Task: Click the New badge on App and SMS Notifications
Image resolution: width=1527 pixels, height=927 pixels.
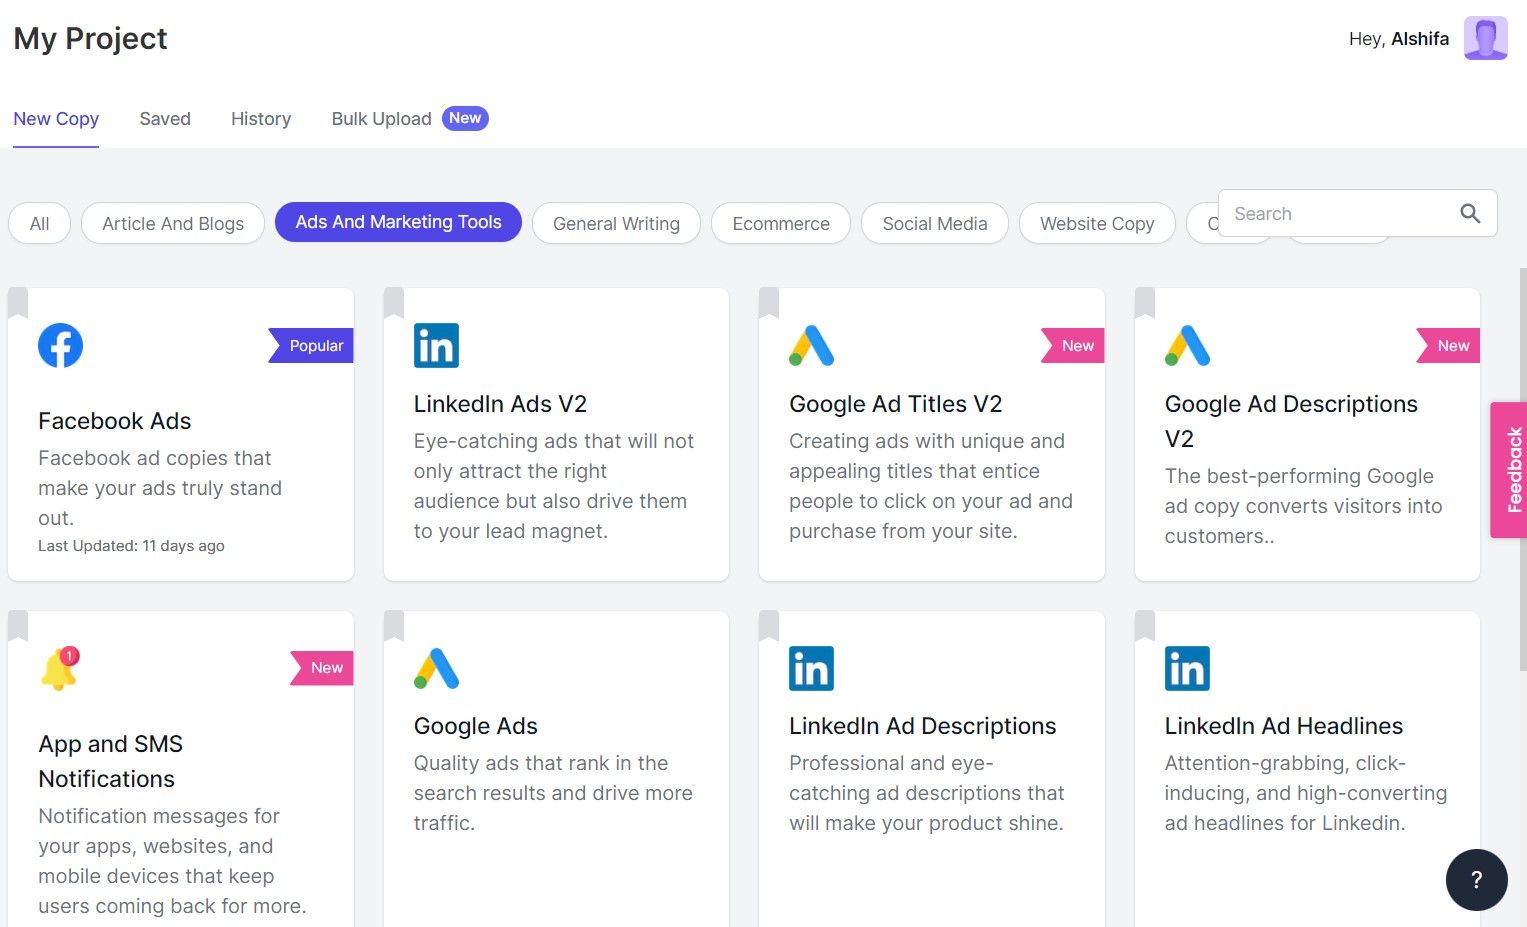Action: tap(322, 668)
